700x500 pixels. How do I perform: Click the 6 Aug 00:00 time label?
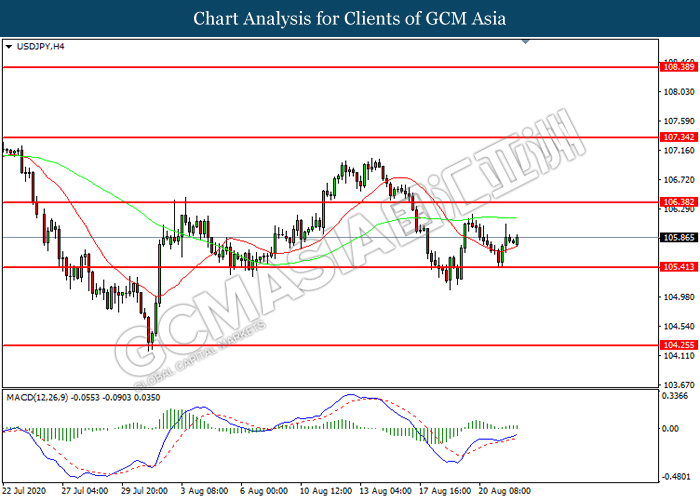[x=264, y=491]
